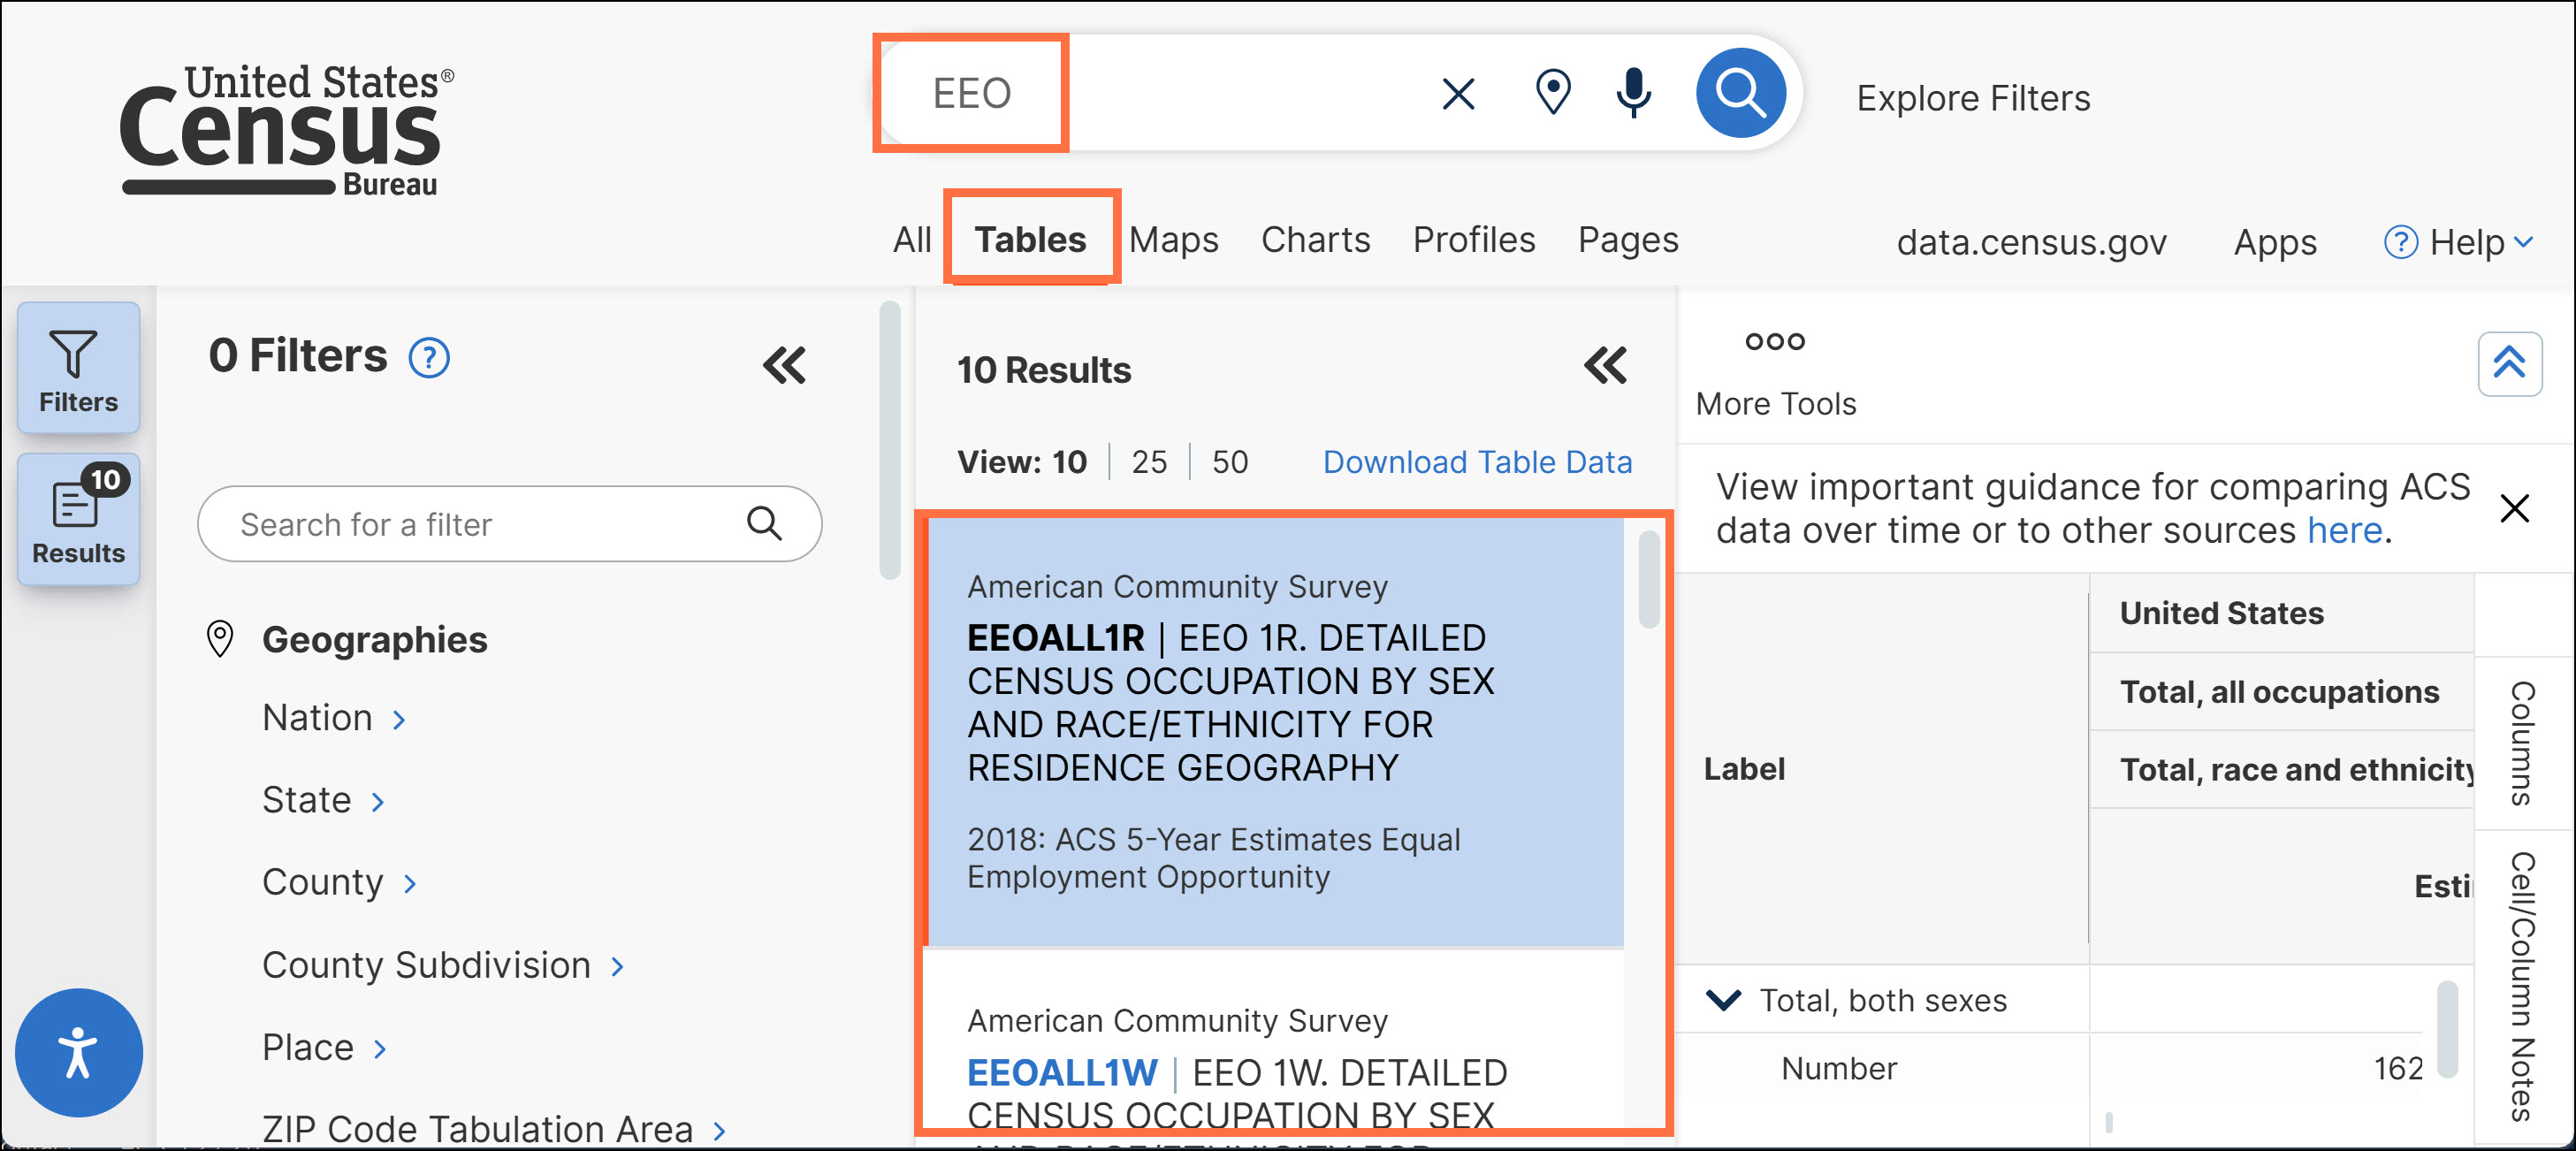The height and width of the screenshot is (1151, 2576).
Task: Click the Download Table Data link
Action: click(x=1476, y=462)
